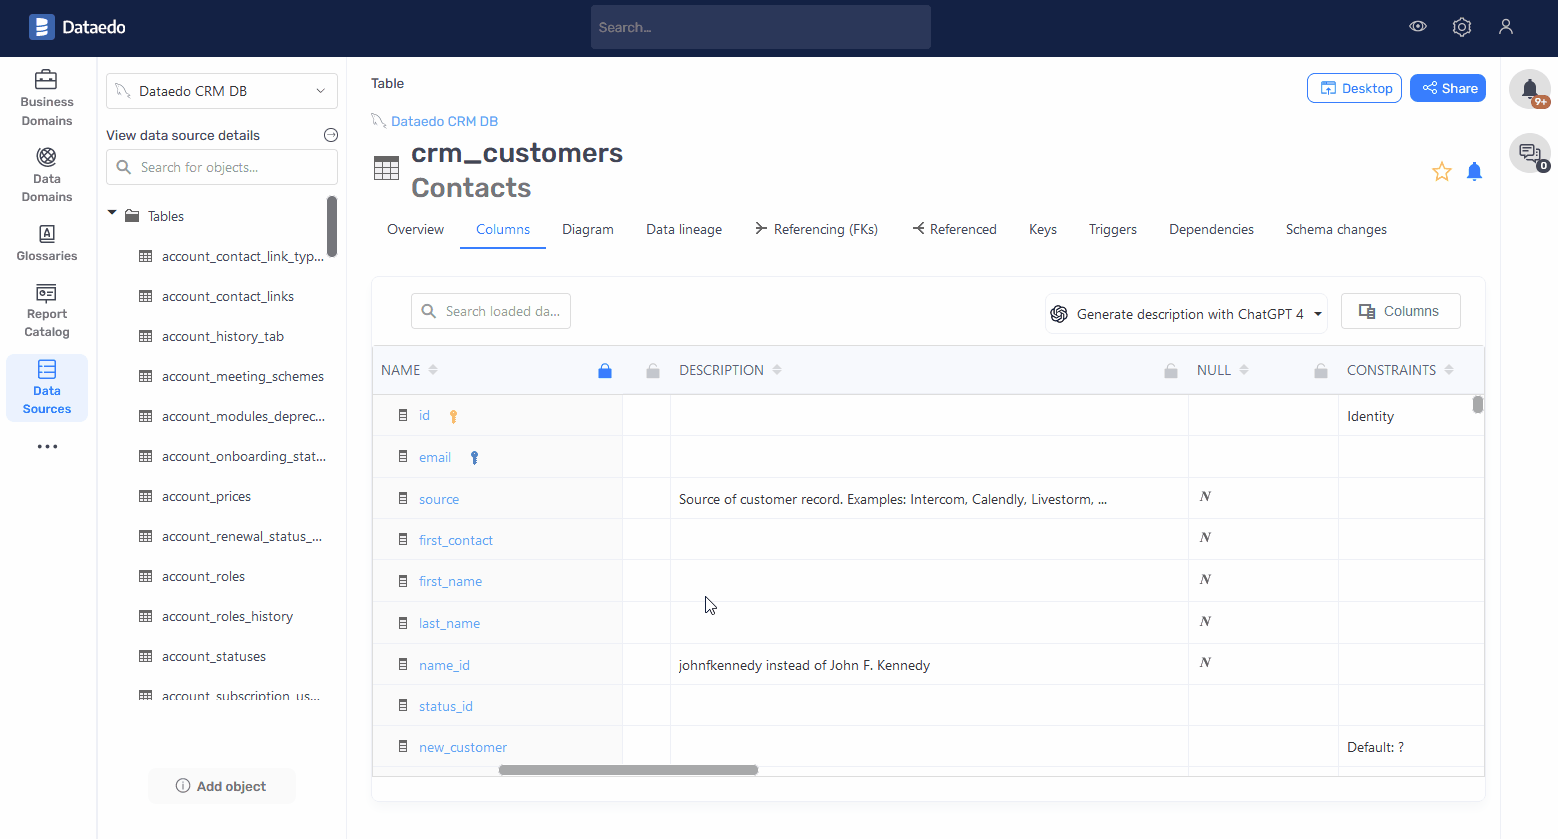Select account_prices table
Image resolution: width=1558 pixels, height=839 pixels.
tap(206, 496)
